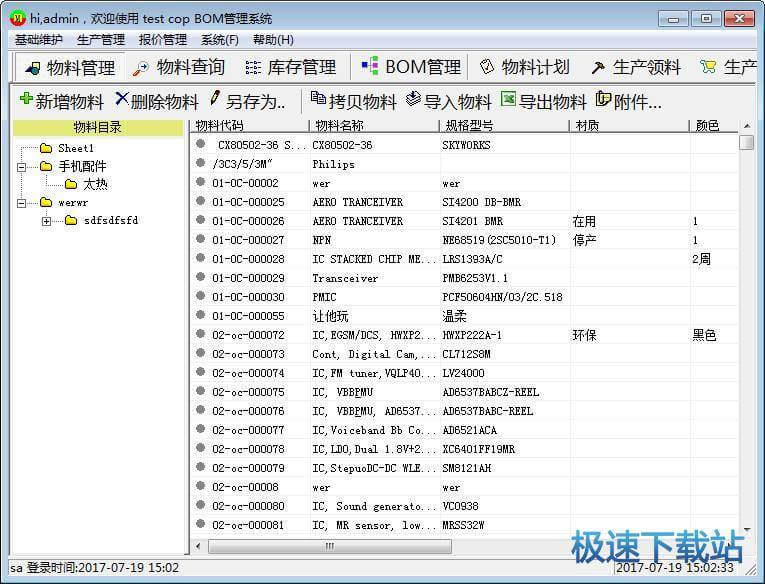
Task: Collapse the 手机配件 tree node
Action: click(x=22, y=166)
